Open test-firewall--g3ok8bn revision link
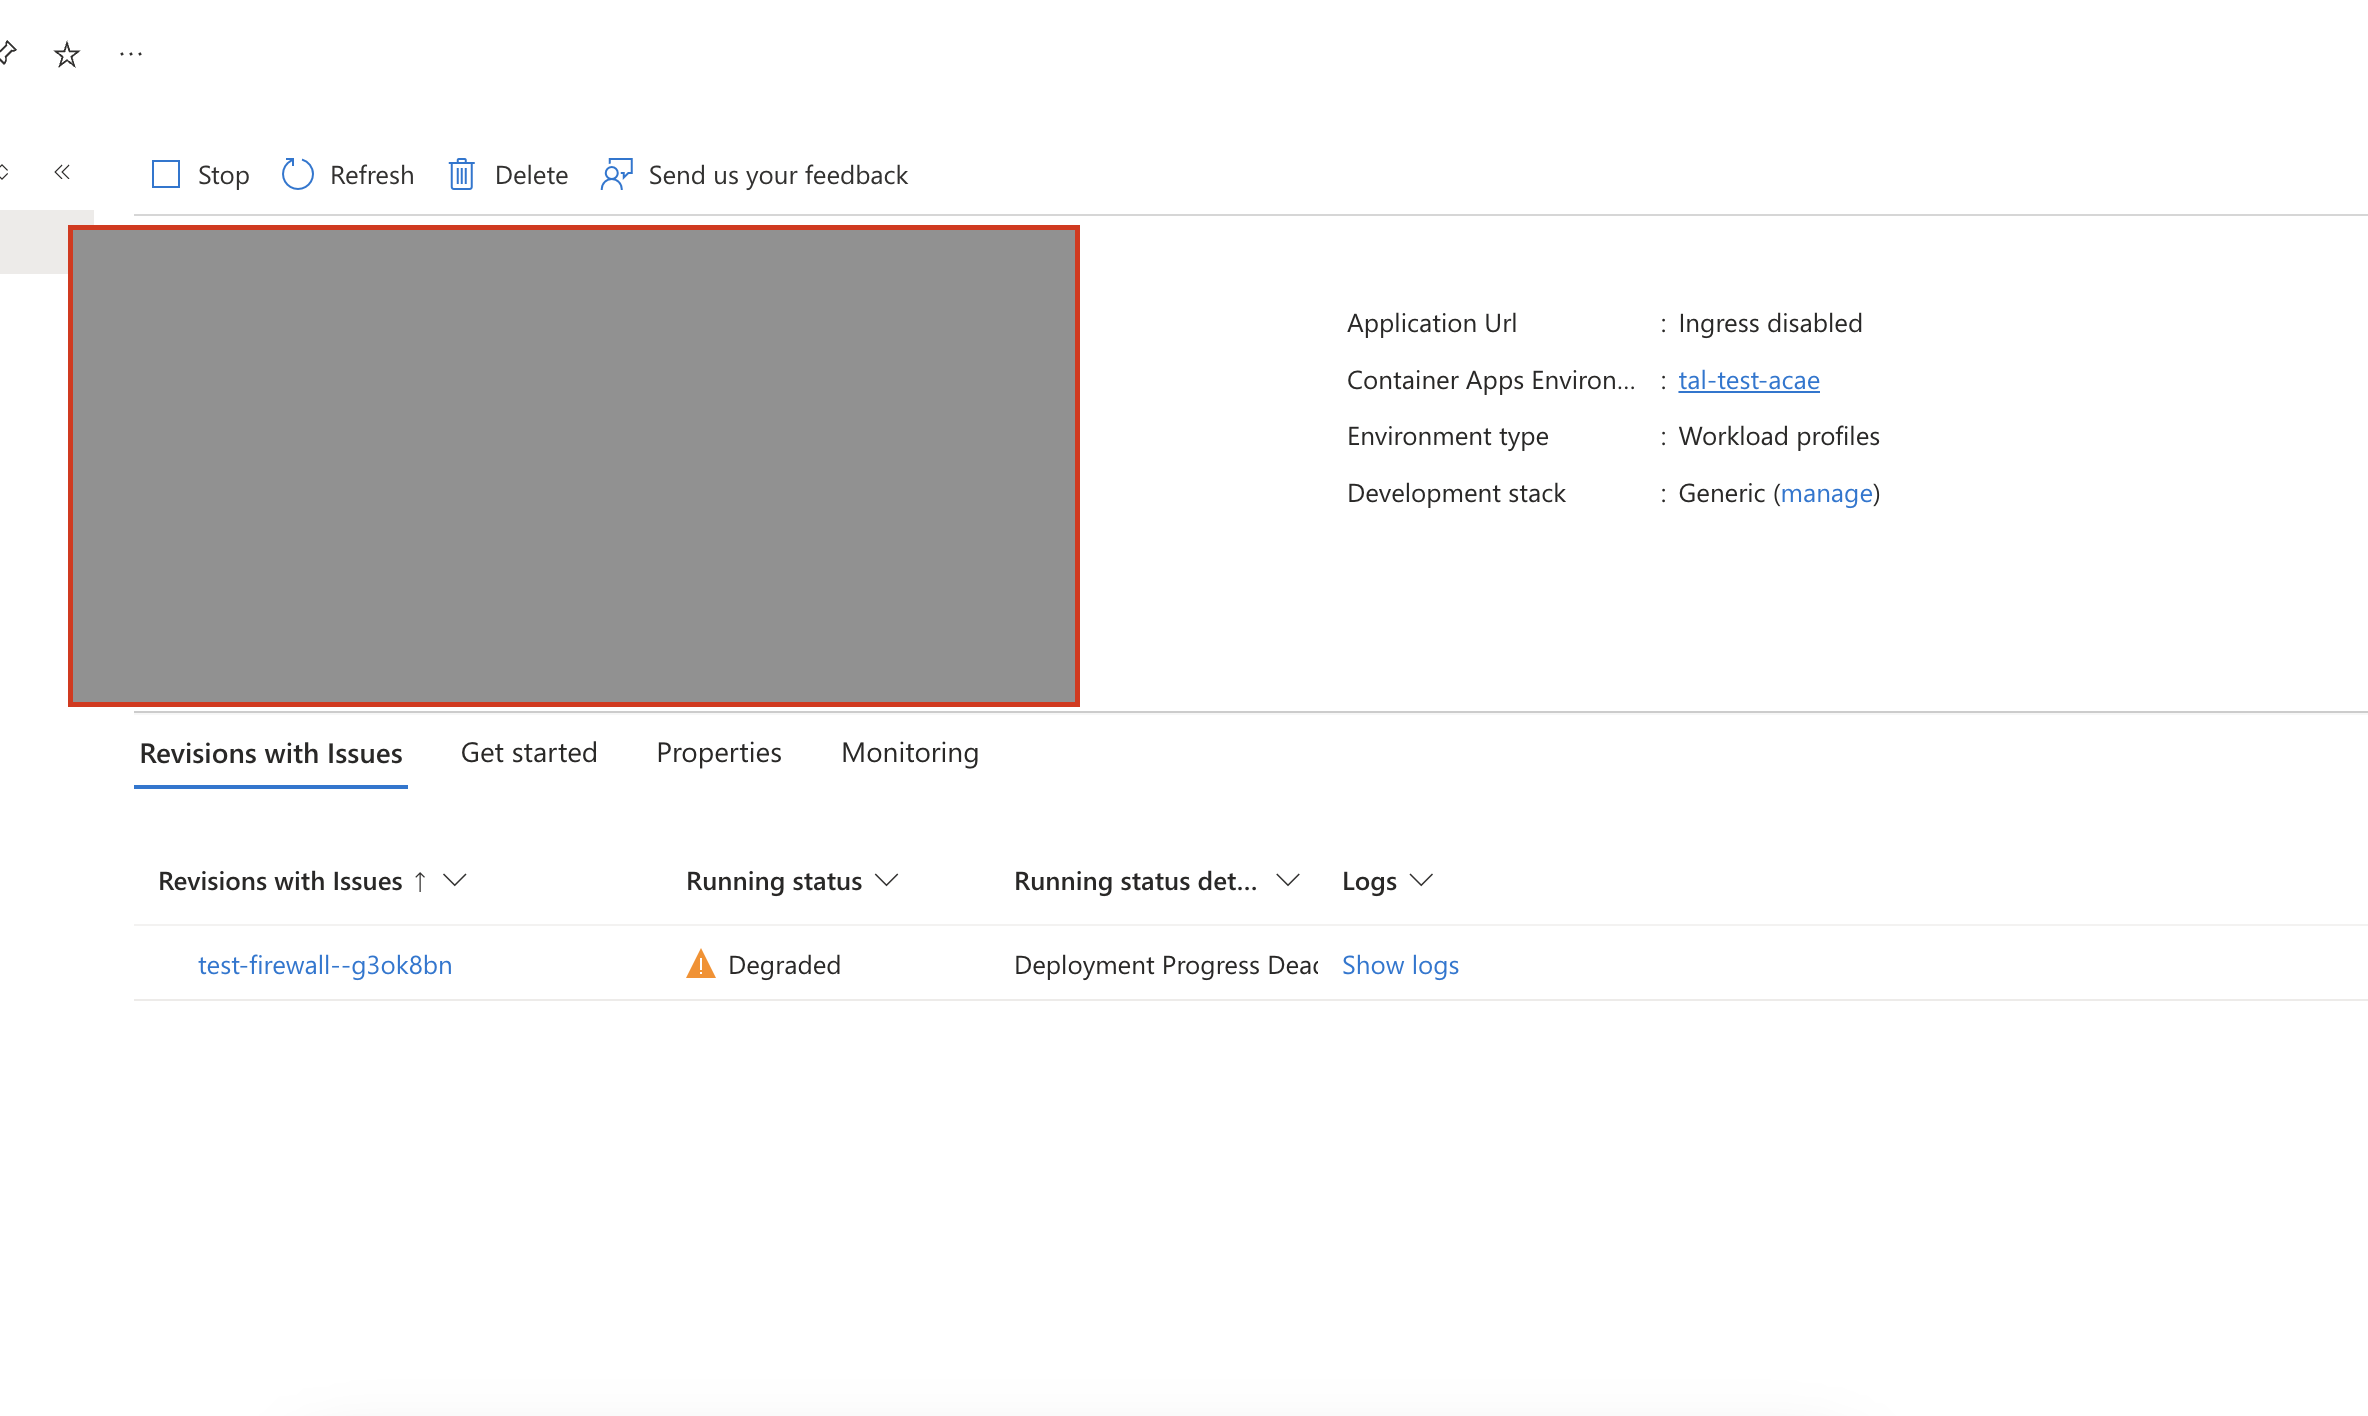The image size is (2368, 1416). 325,965
